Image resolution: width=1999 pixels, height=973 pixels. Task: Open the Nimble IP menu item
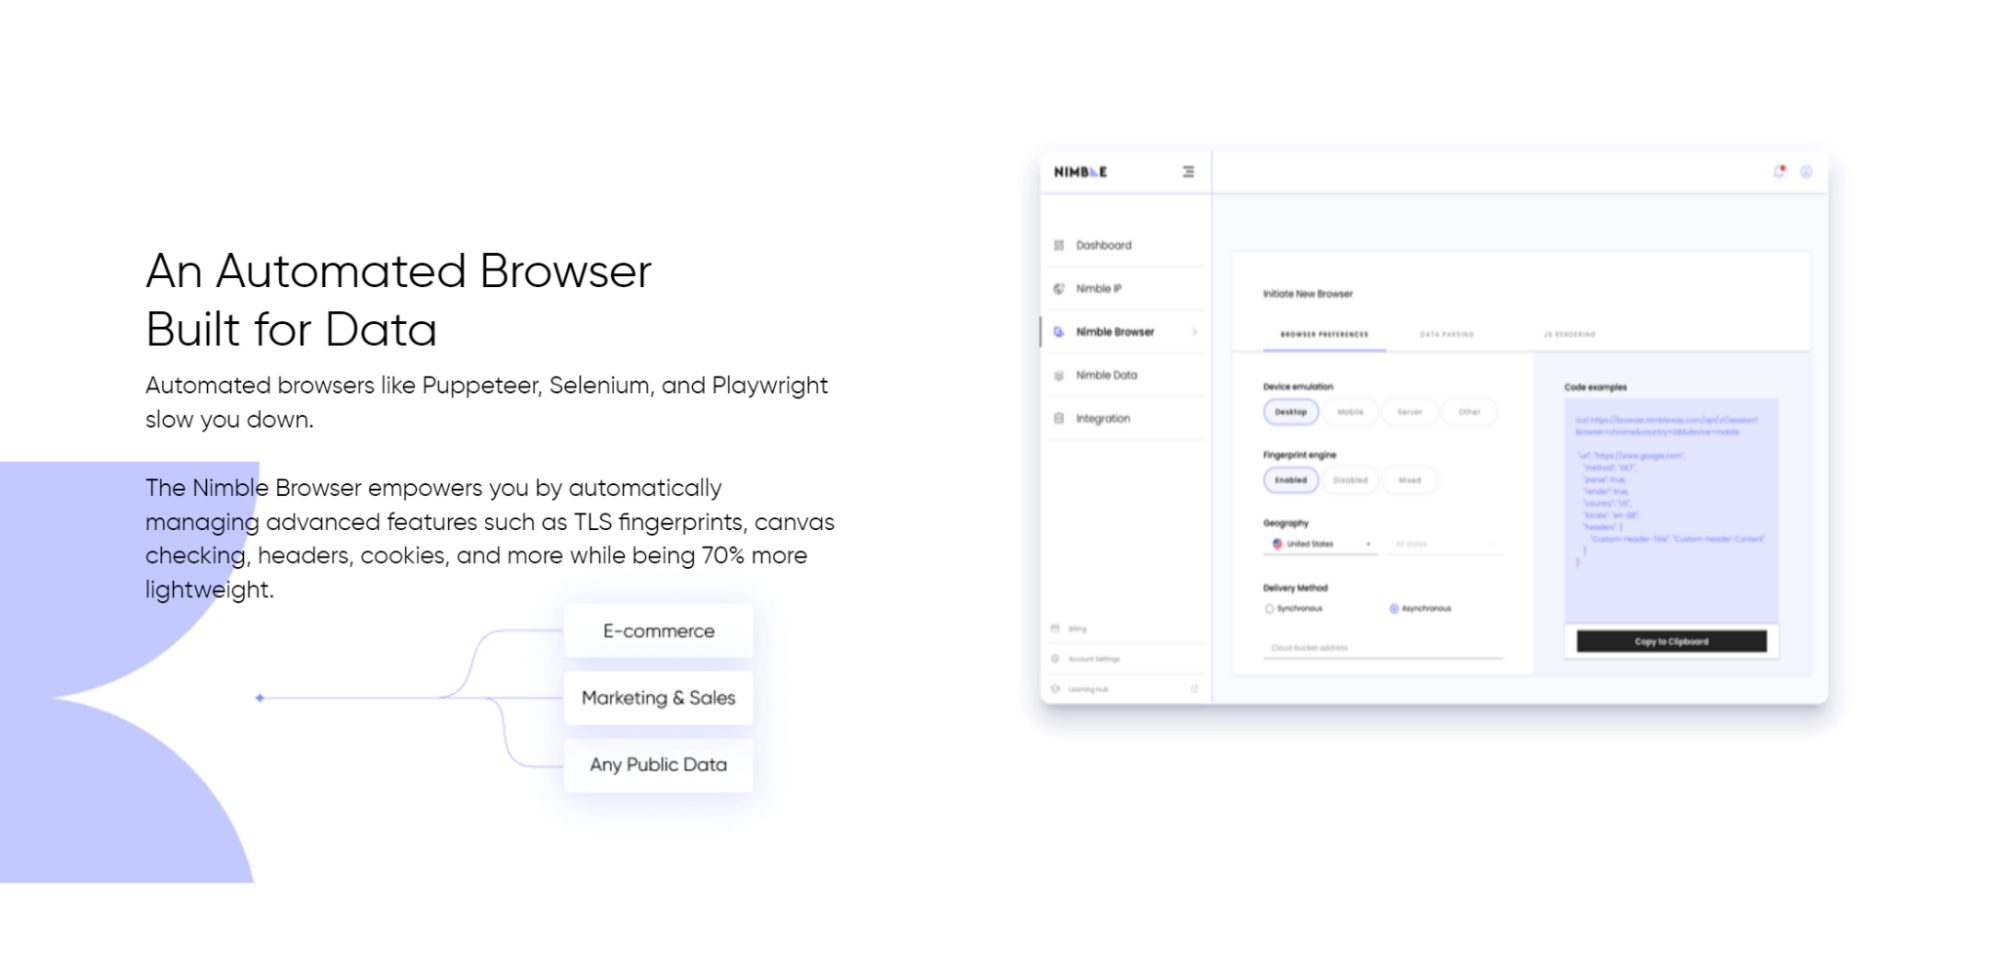click(x=1124, y=288)
